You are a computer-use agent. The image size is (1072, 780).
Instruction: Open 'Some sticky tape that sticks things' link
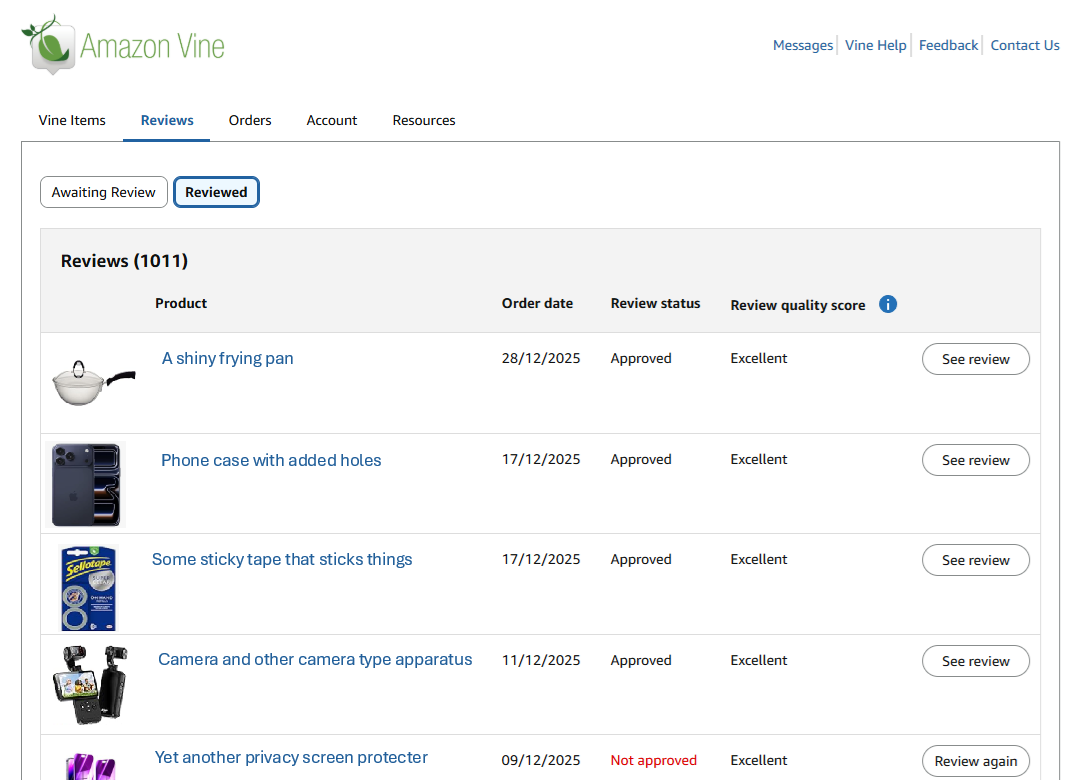pos(282,559)
